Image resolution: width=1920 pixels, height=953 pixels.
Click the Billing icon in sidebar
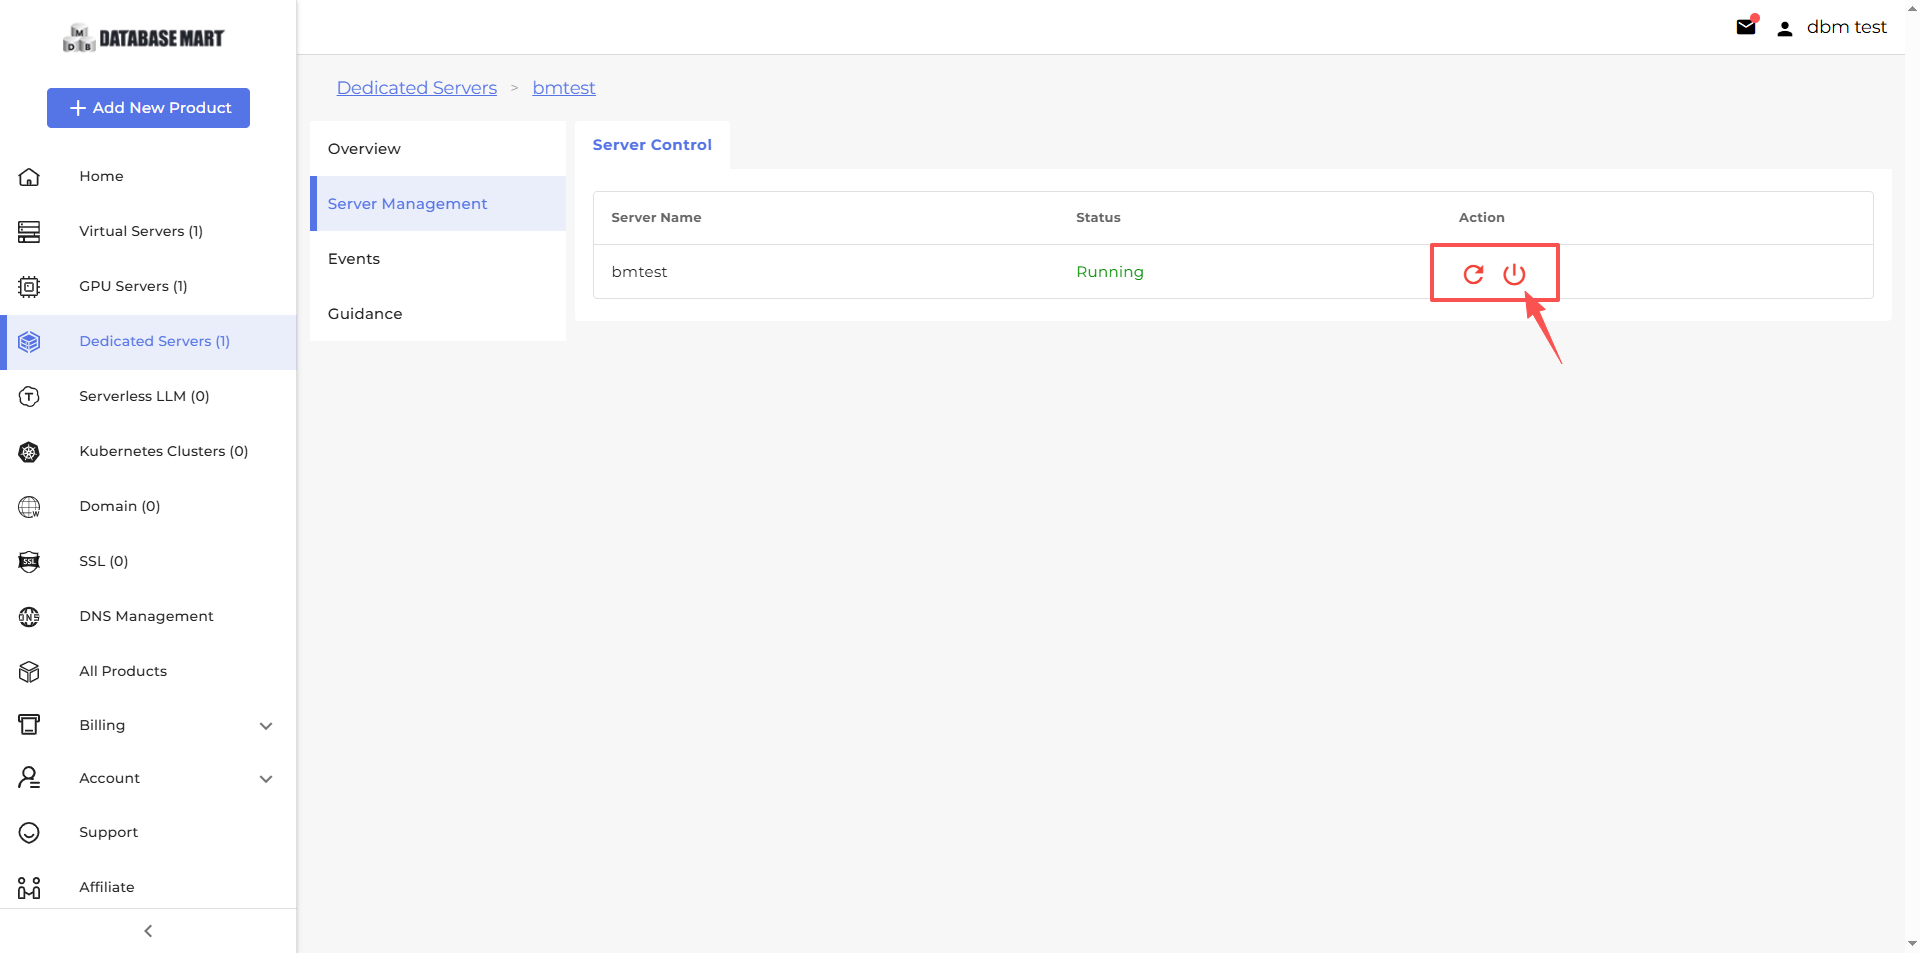[29, 725]
